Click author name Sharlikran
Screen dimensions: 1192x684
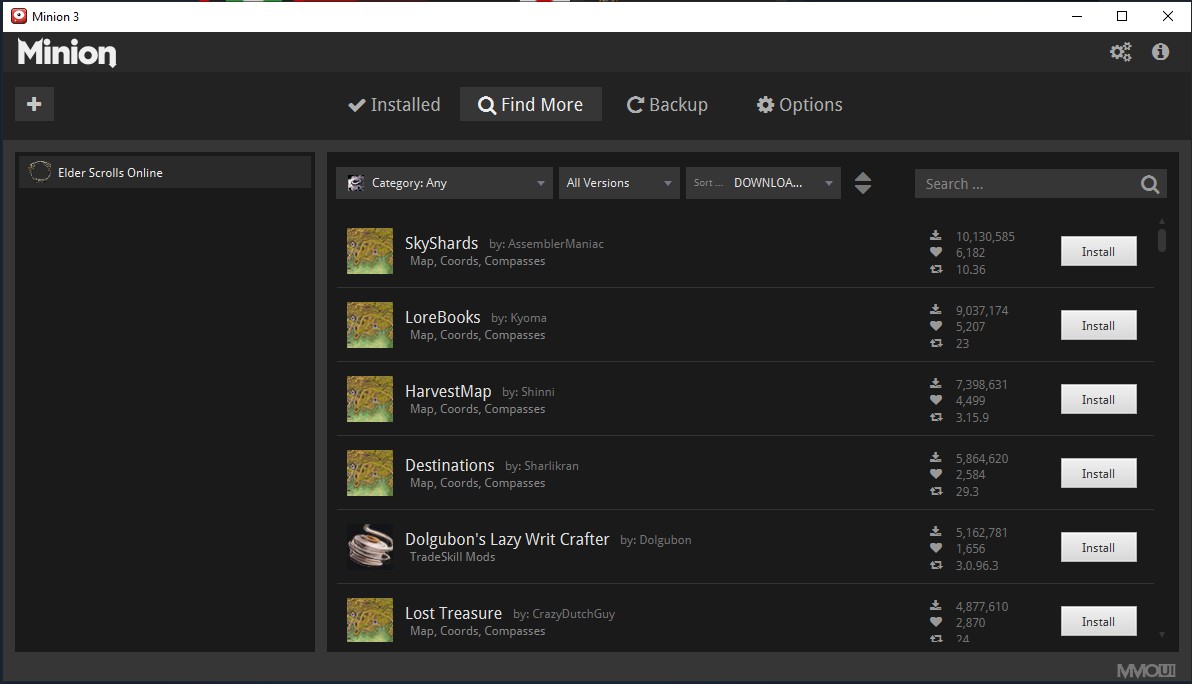(x=551, y=466)
